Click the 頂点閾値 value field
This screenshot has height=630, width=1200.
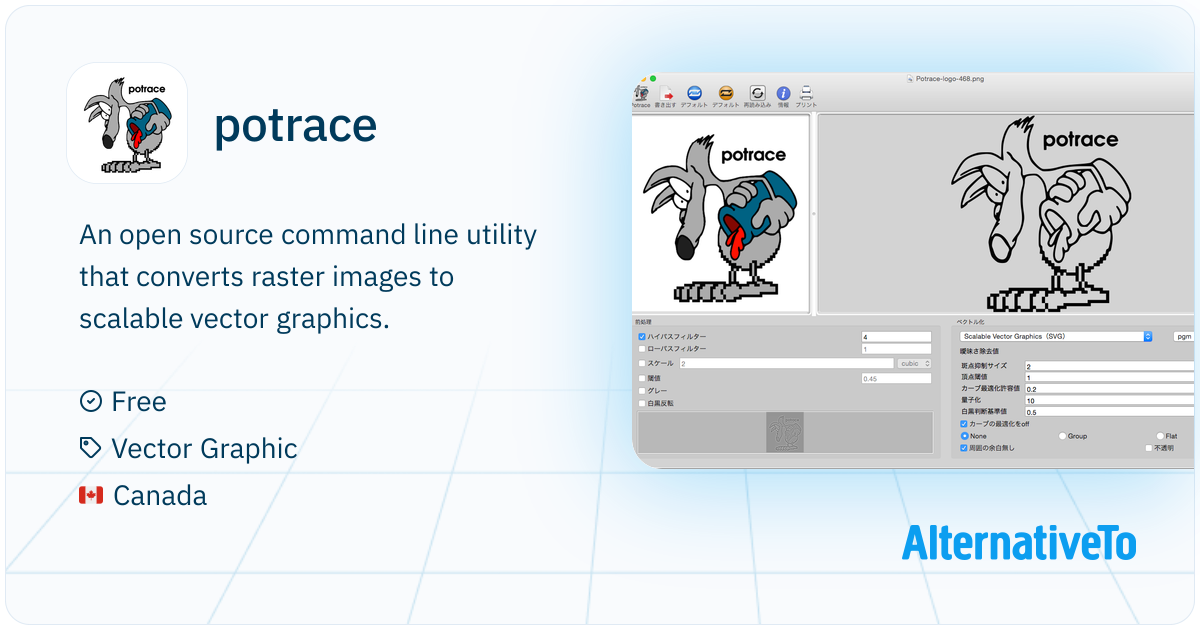tap(1109, 378)
